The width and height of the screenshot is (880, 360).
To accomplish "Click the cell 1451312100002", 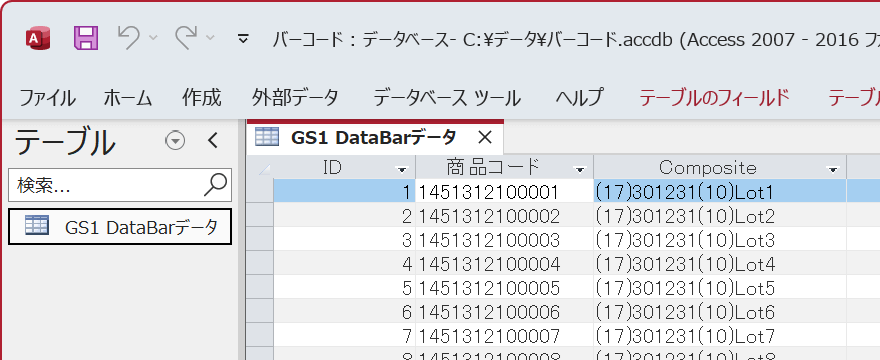I will point(505,216).
